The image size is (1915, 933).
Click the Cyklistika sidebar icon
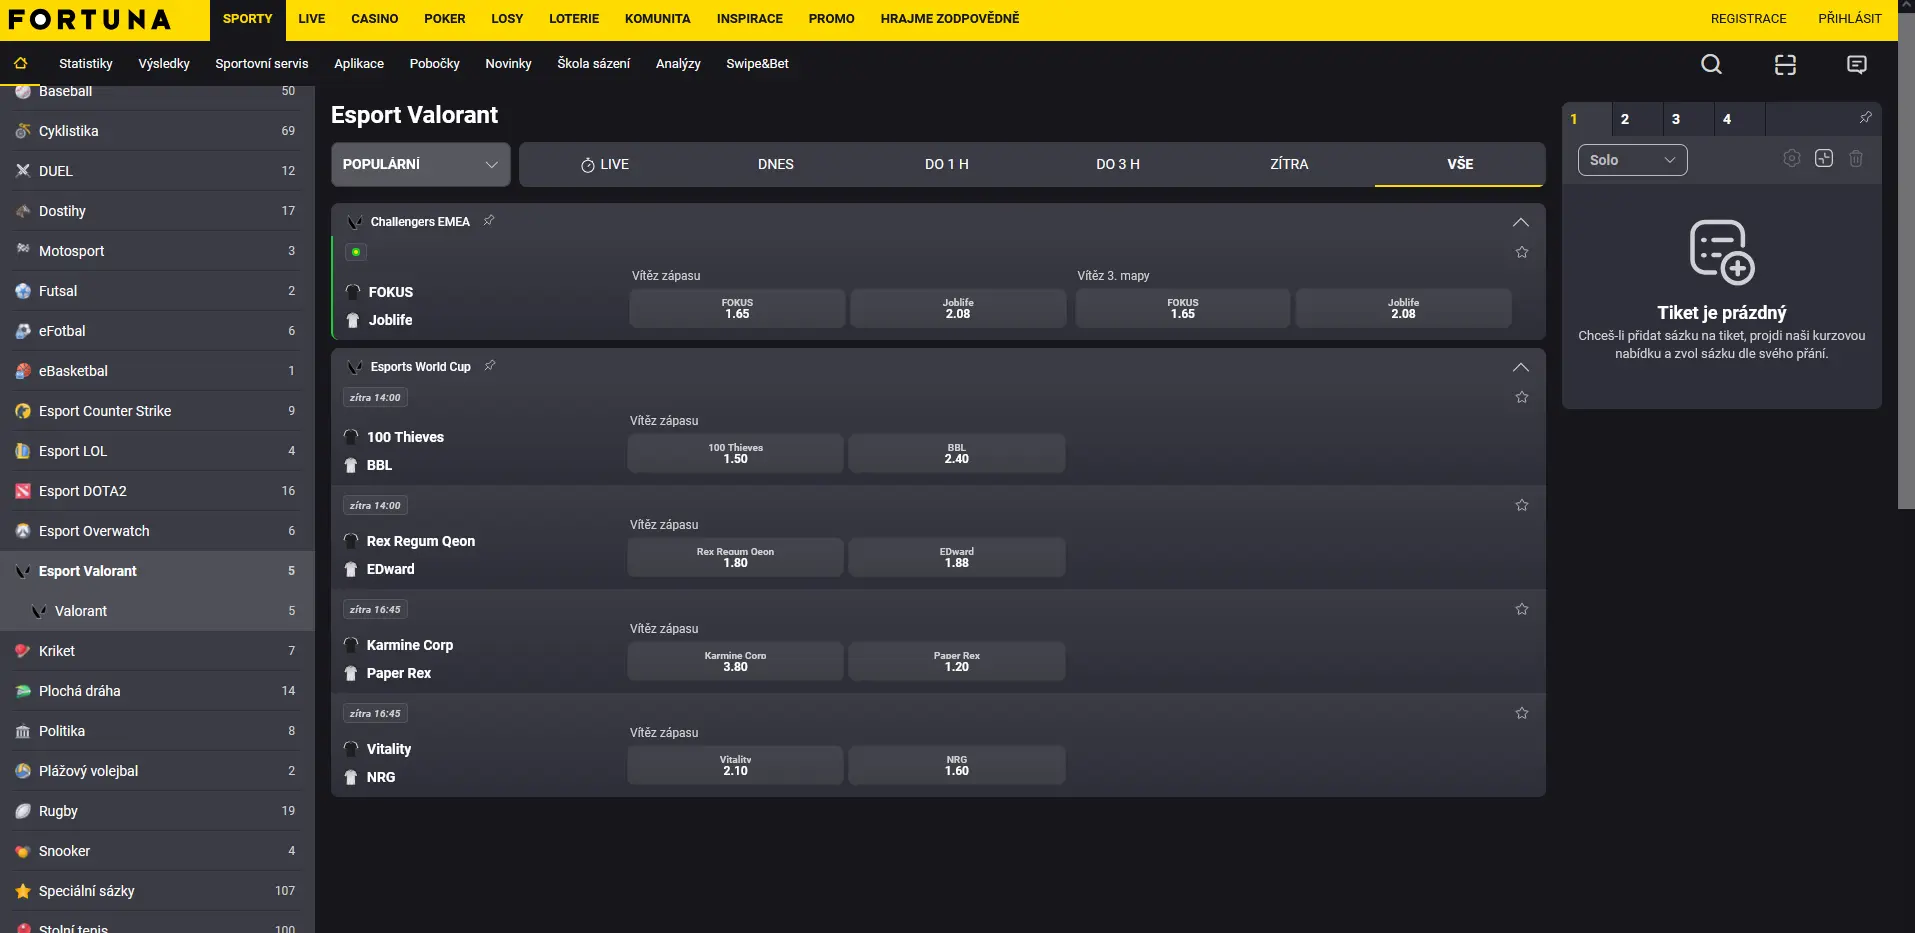(x=23, y=131)
